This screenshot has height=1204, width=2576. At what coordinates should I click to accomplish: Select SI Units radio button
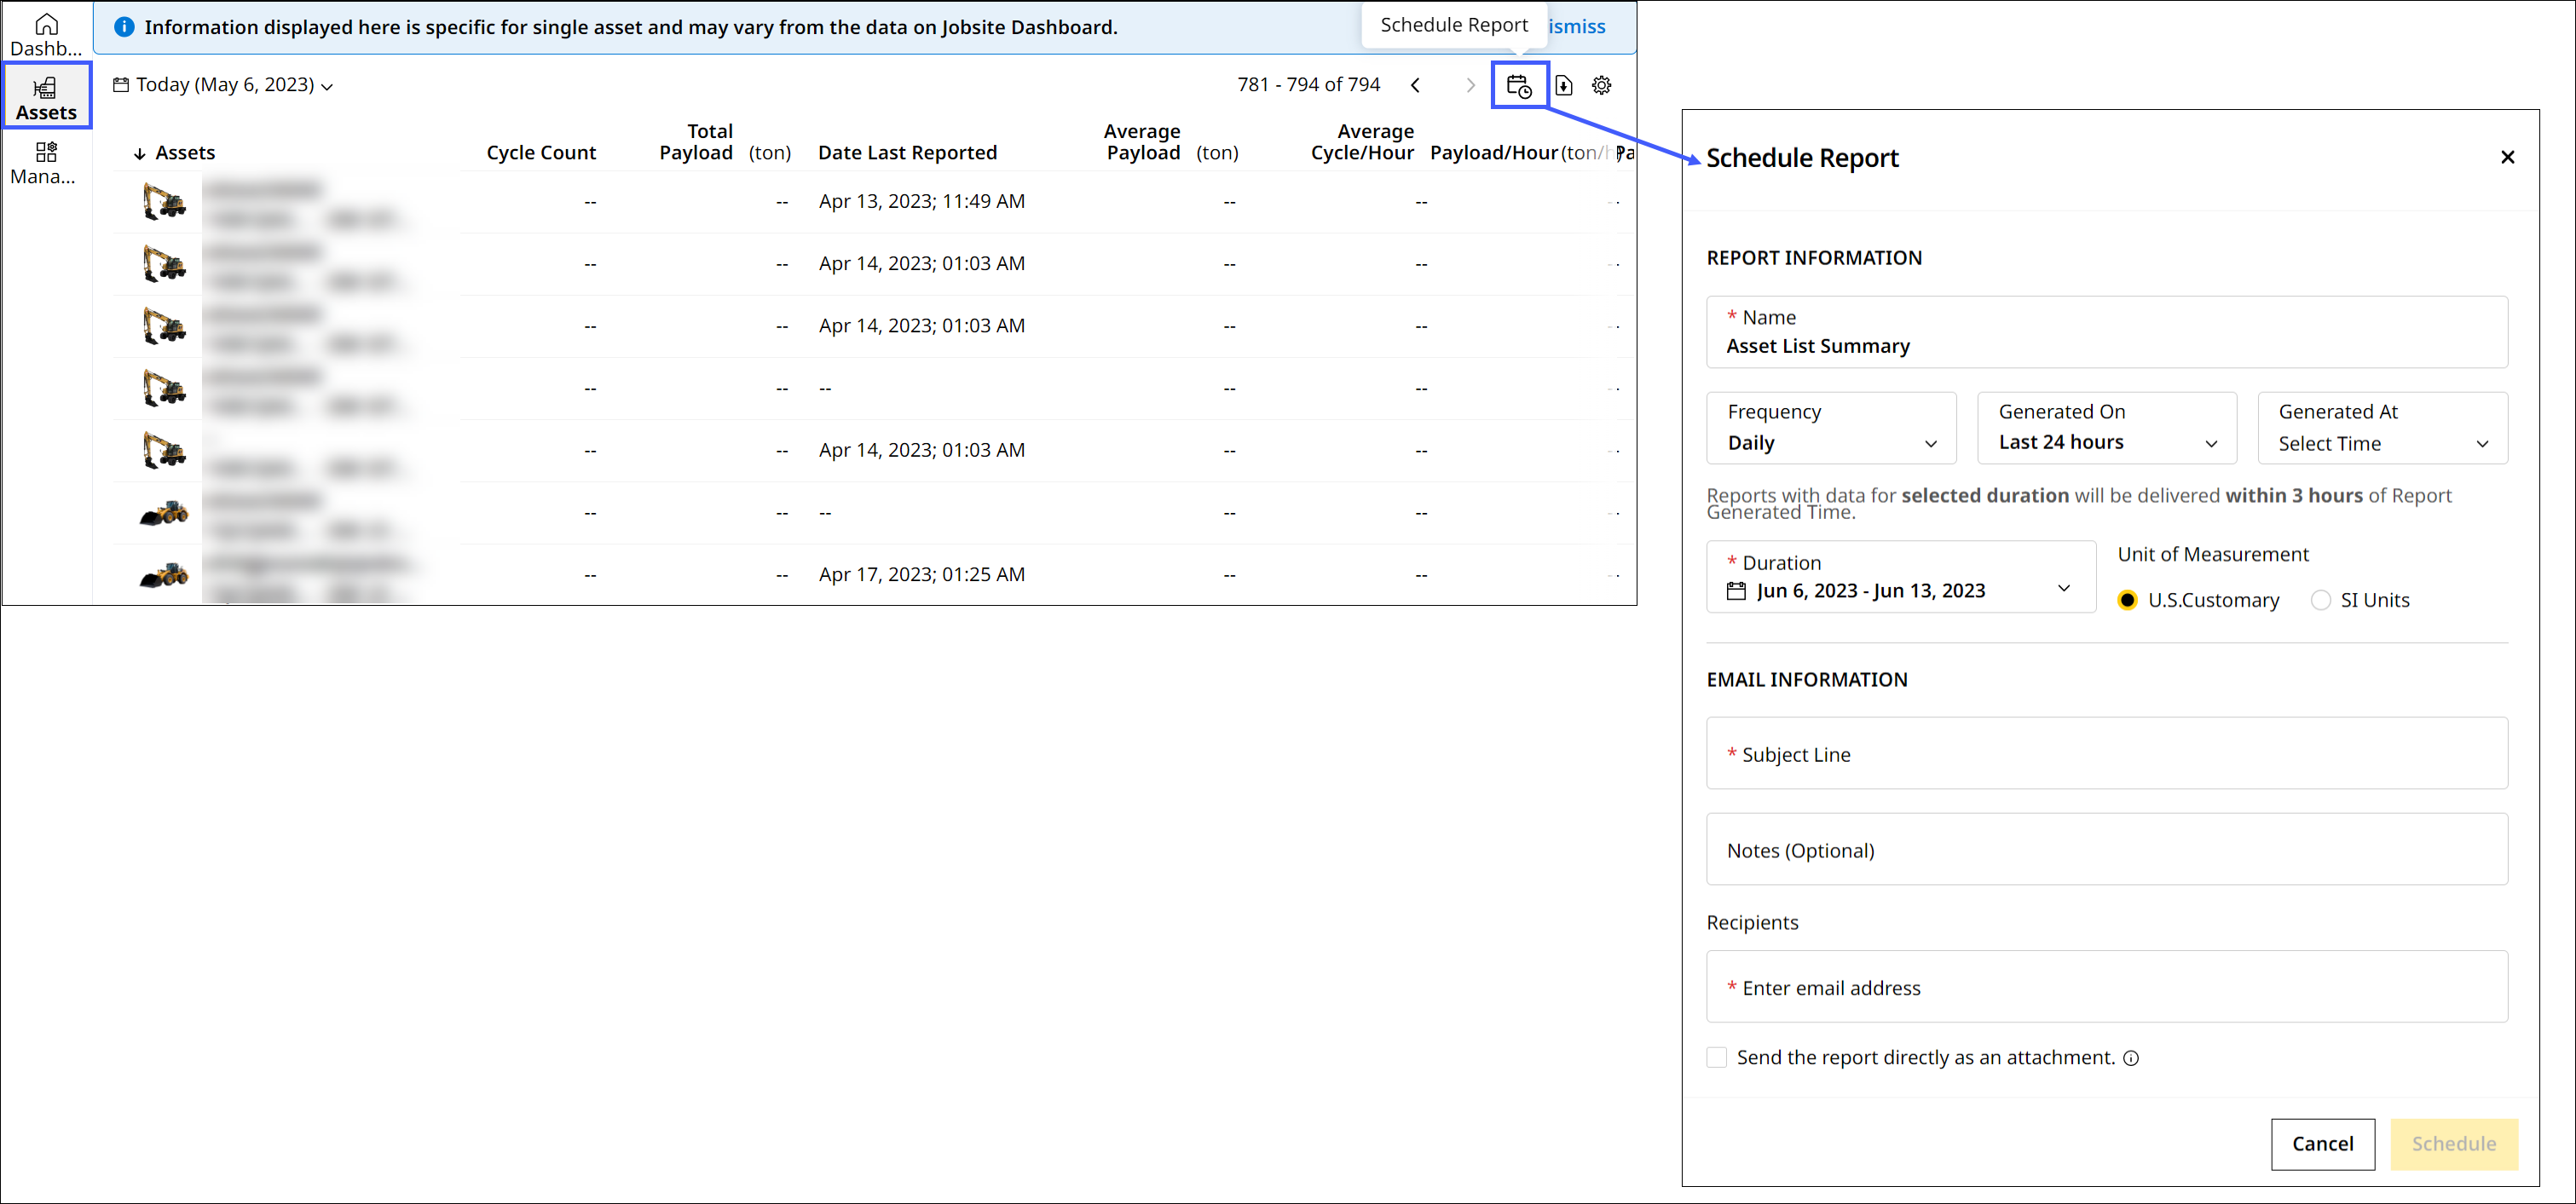click(x=2320, y=600)
